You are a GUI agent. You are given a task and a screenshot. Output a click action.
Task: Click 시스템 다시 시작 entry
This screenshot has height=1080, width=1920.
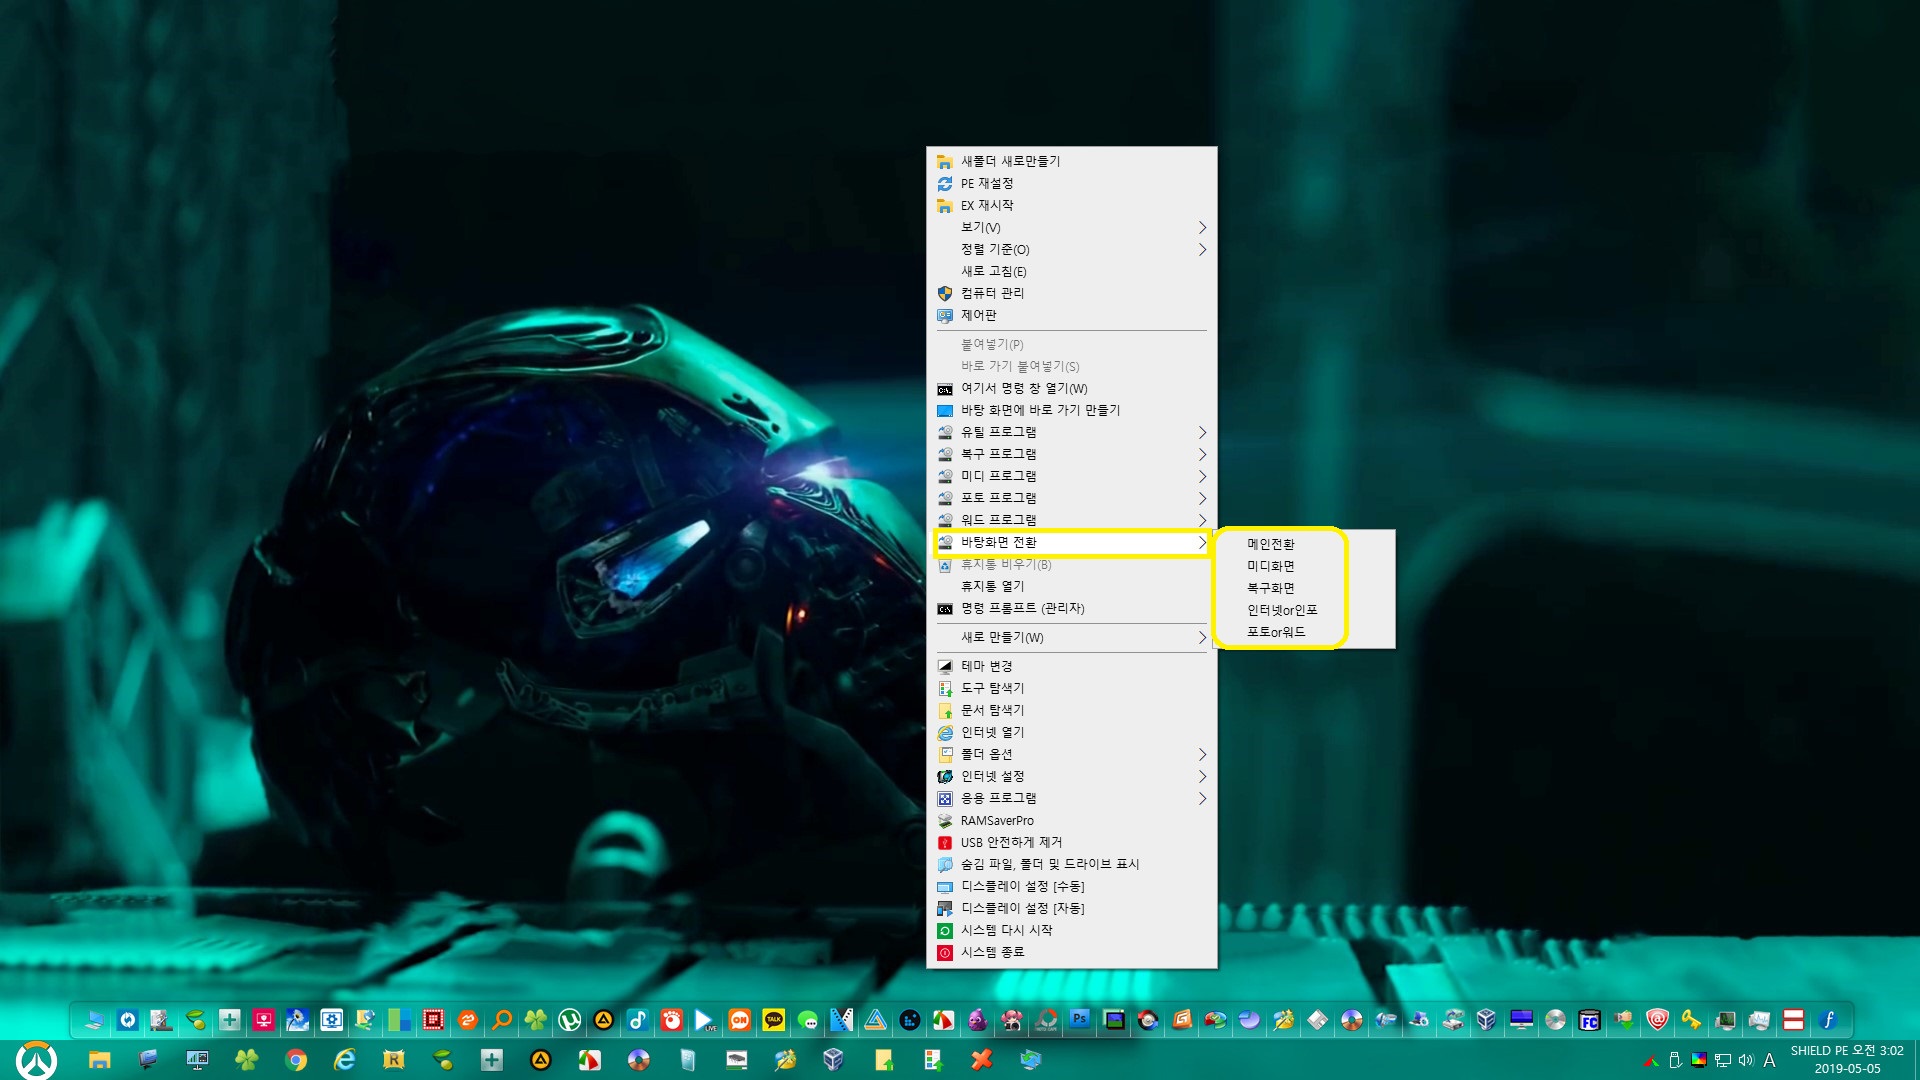(1072, 930)
